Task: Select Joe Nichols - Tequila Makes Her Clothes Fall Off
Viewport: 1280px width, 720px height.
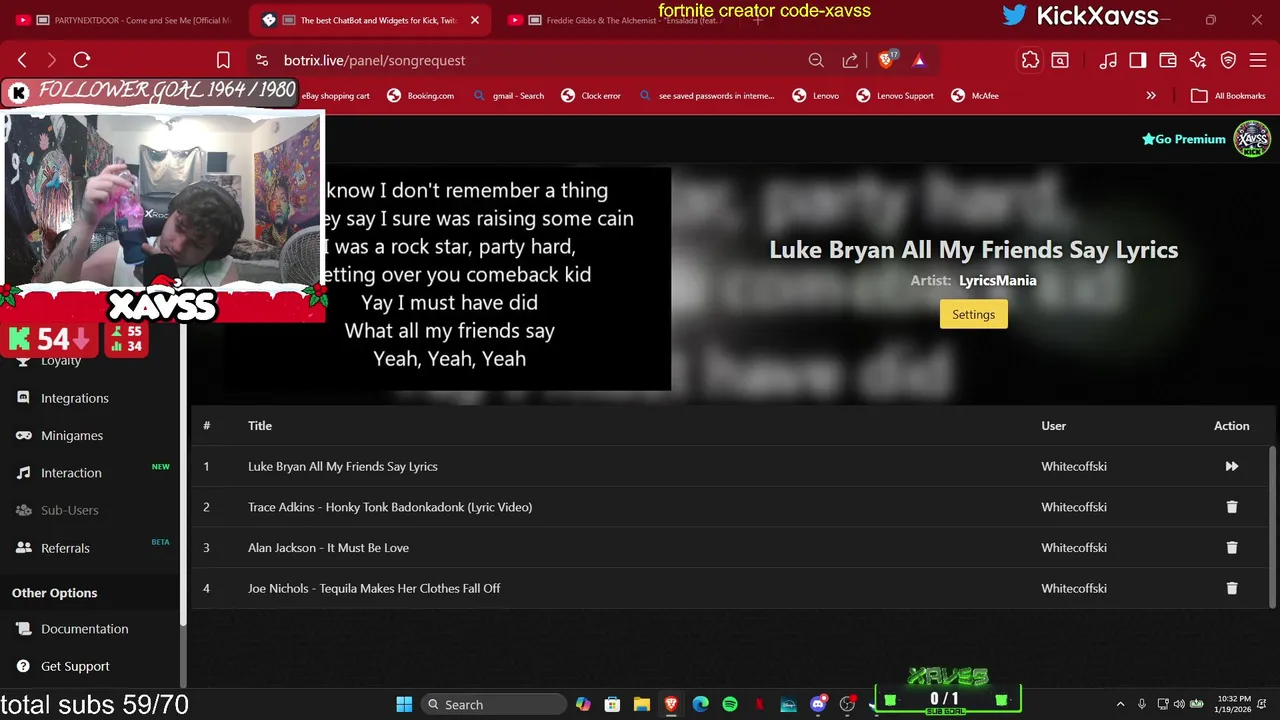Action: [x=374, y=588]
